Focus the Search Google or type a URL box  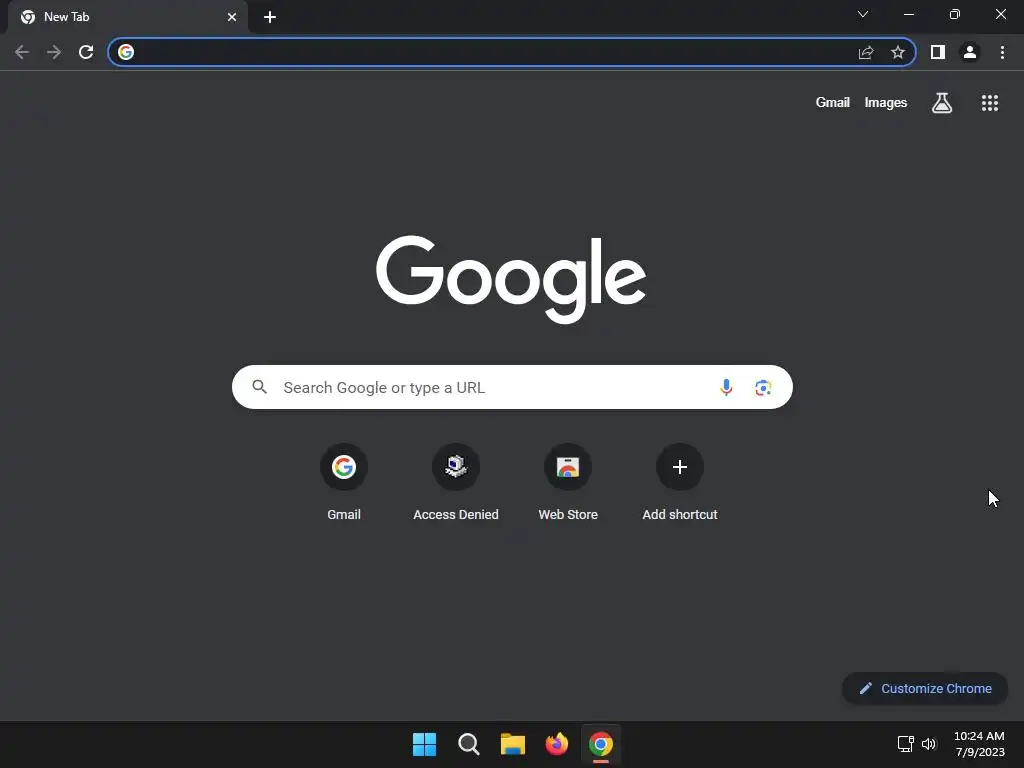(x=513, y=387)
